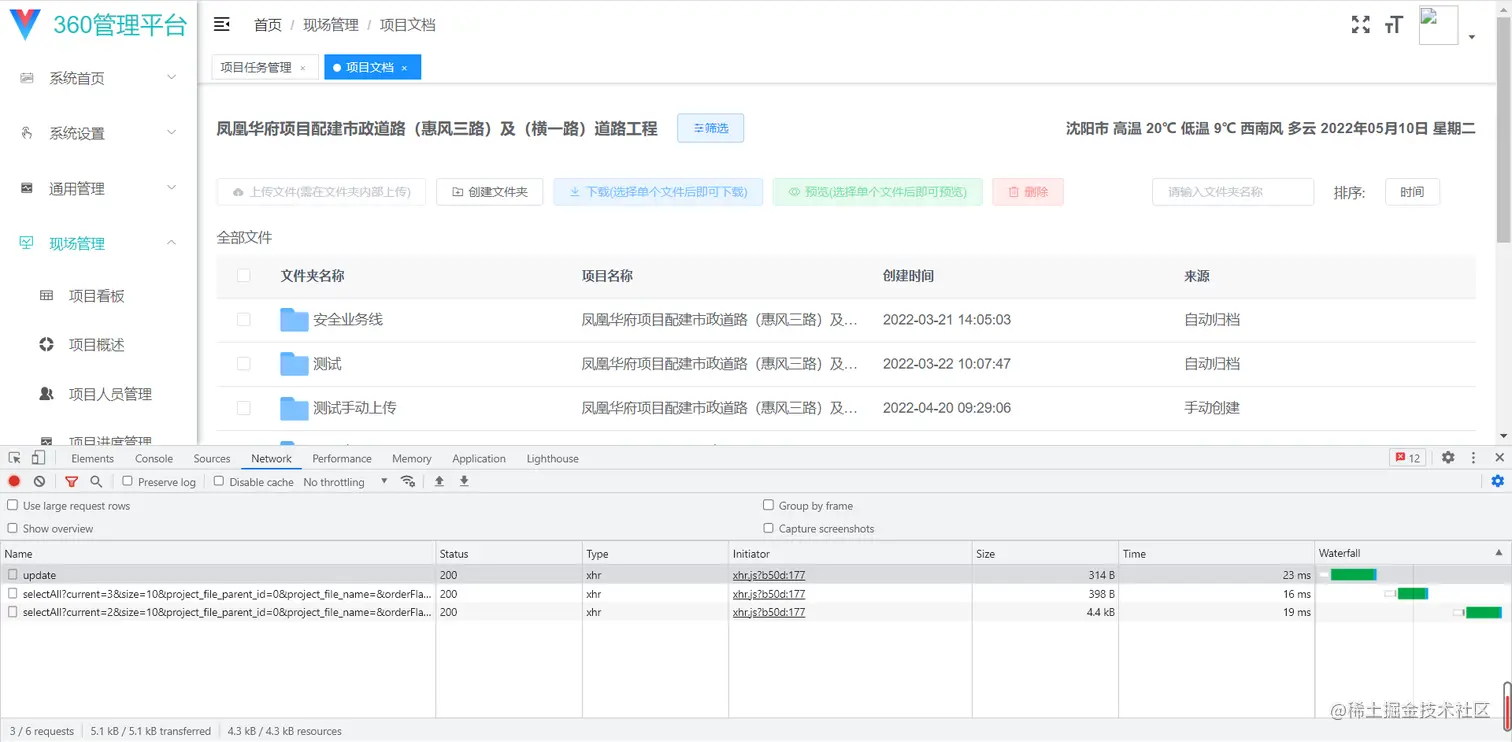Click the 项目看板 menu icon
1512x742 pixels.
(46, 296)
